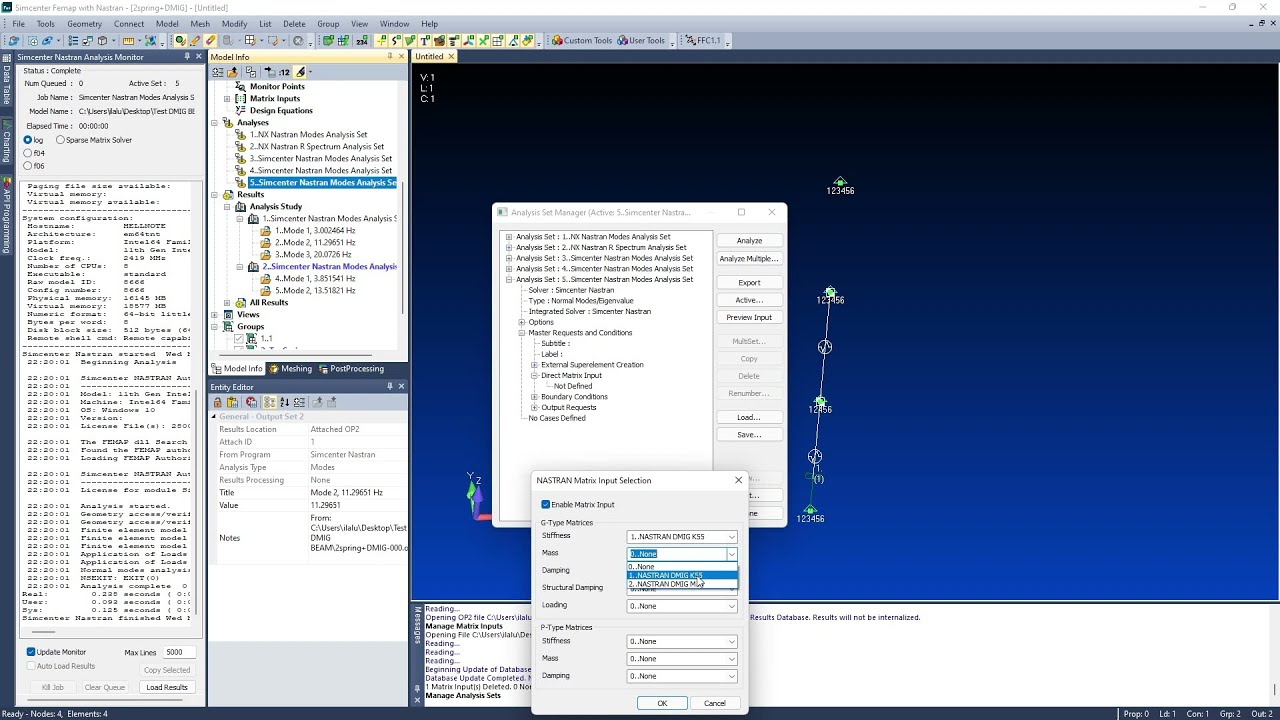Click the Model Info expand list icon
This screenshot has width=1280, height=720.
[x=218, y=72]
